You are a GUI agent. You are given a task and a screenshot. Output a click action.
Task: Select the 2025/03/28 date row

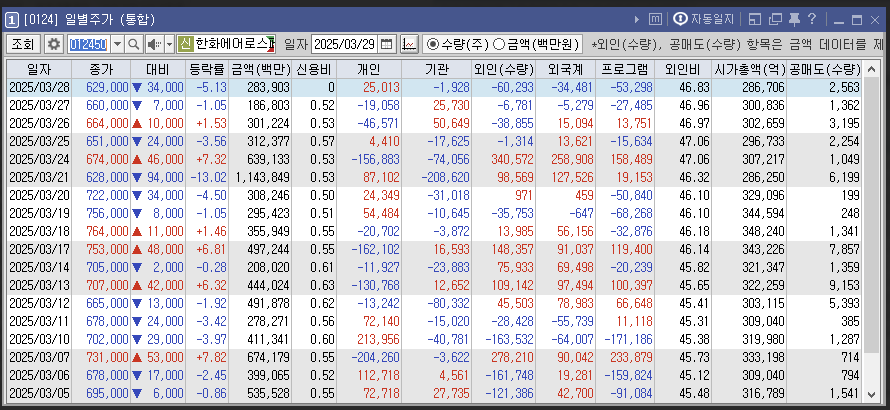[435, 87]
